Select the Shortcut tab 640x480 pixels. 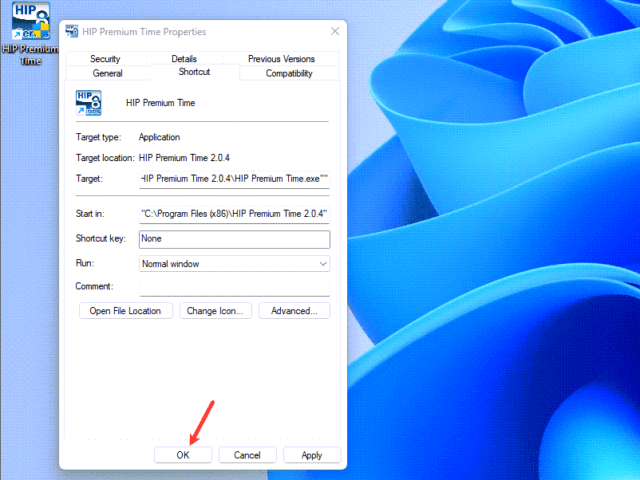click(194, 72)
